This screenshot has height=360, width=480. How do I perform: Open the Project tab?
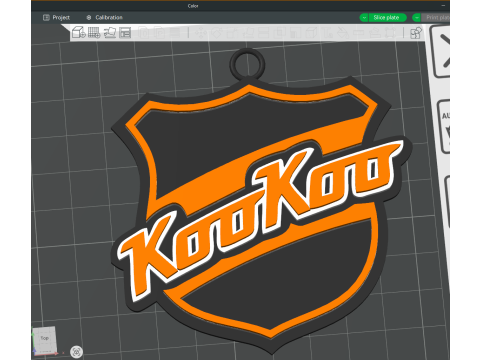click(56, 17)
